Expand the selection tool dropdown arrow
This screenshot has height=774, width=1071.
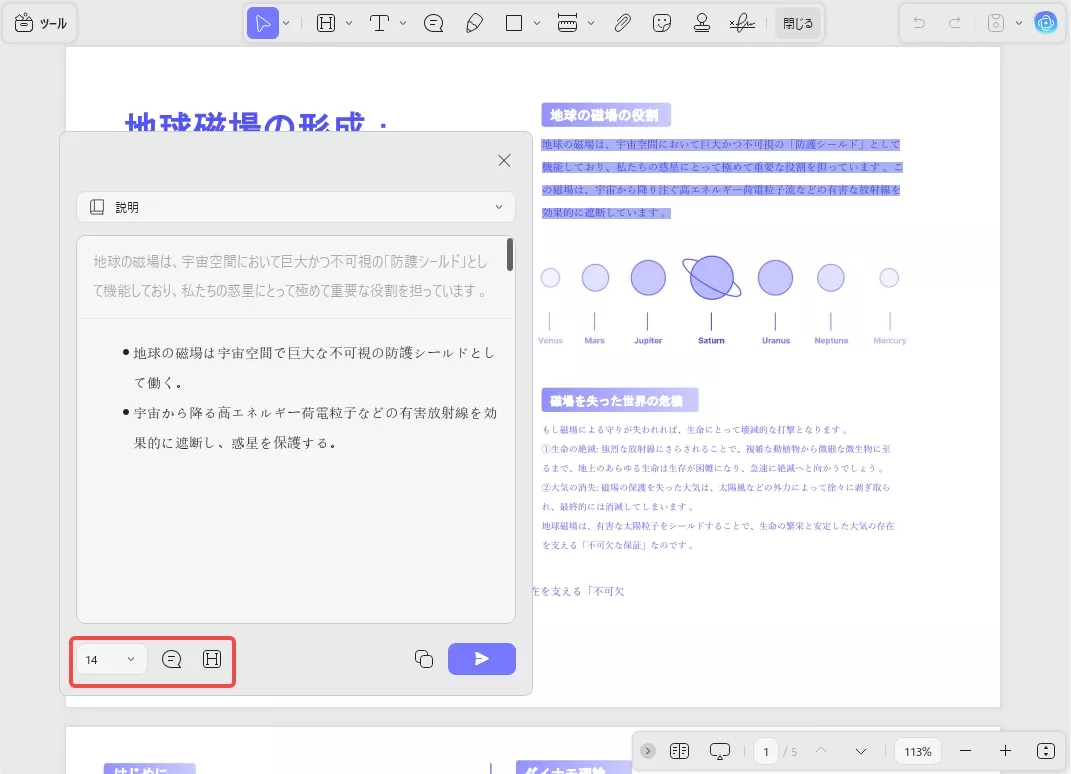(284, 22)
